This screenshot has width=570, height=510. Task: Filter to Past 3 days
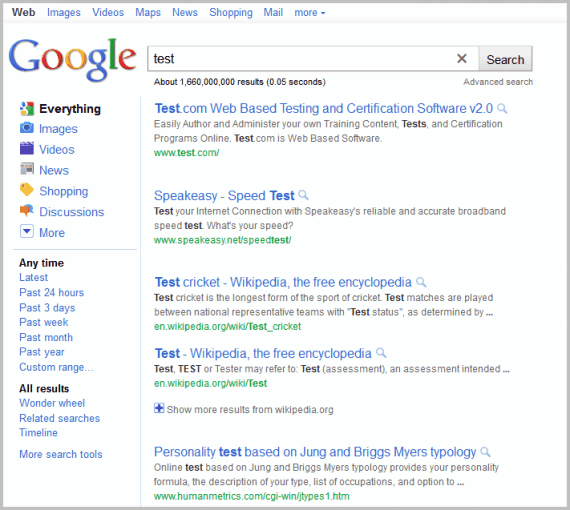point(47,308)
